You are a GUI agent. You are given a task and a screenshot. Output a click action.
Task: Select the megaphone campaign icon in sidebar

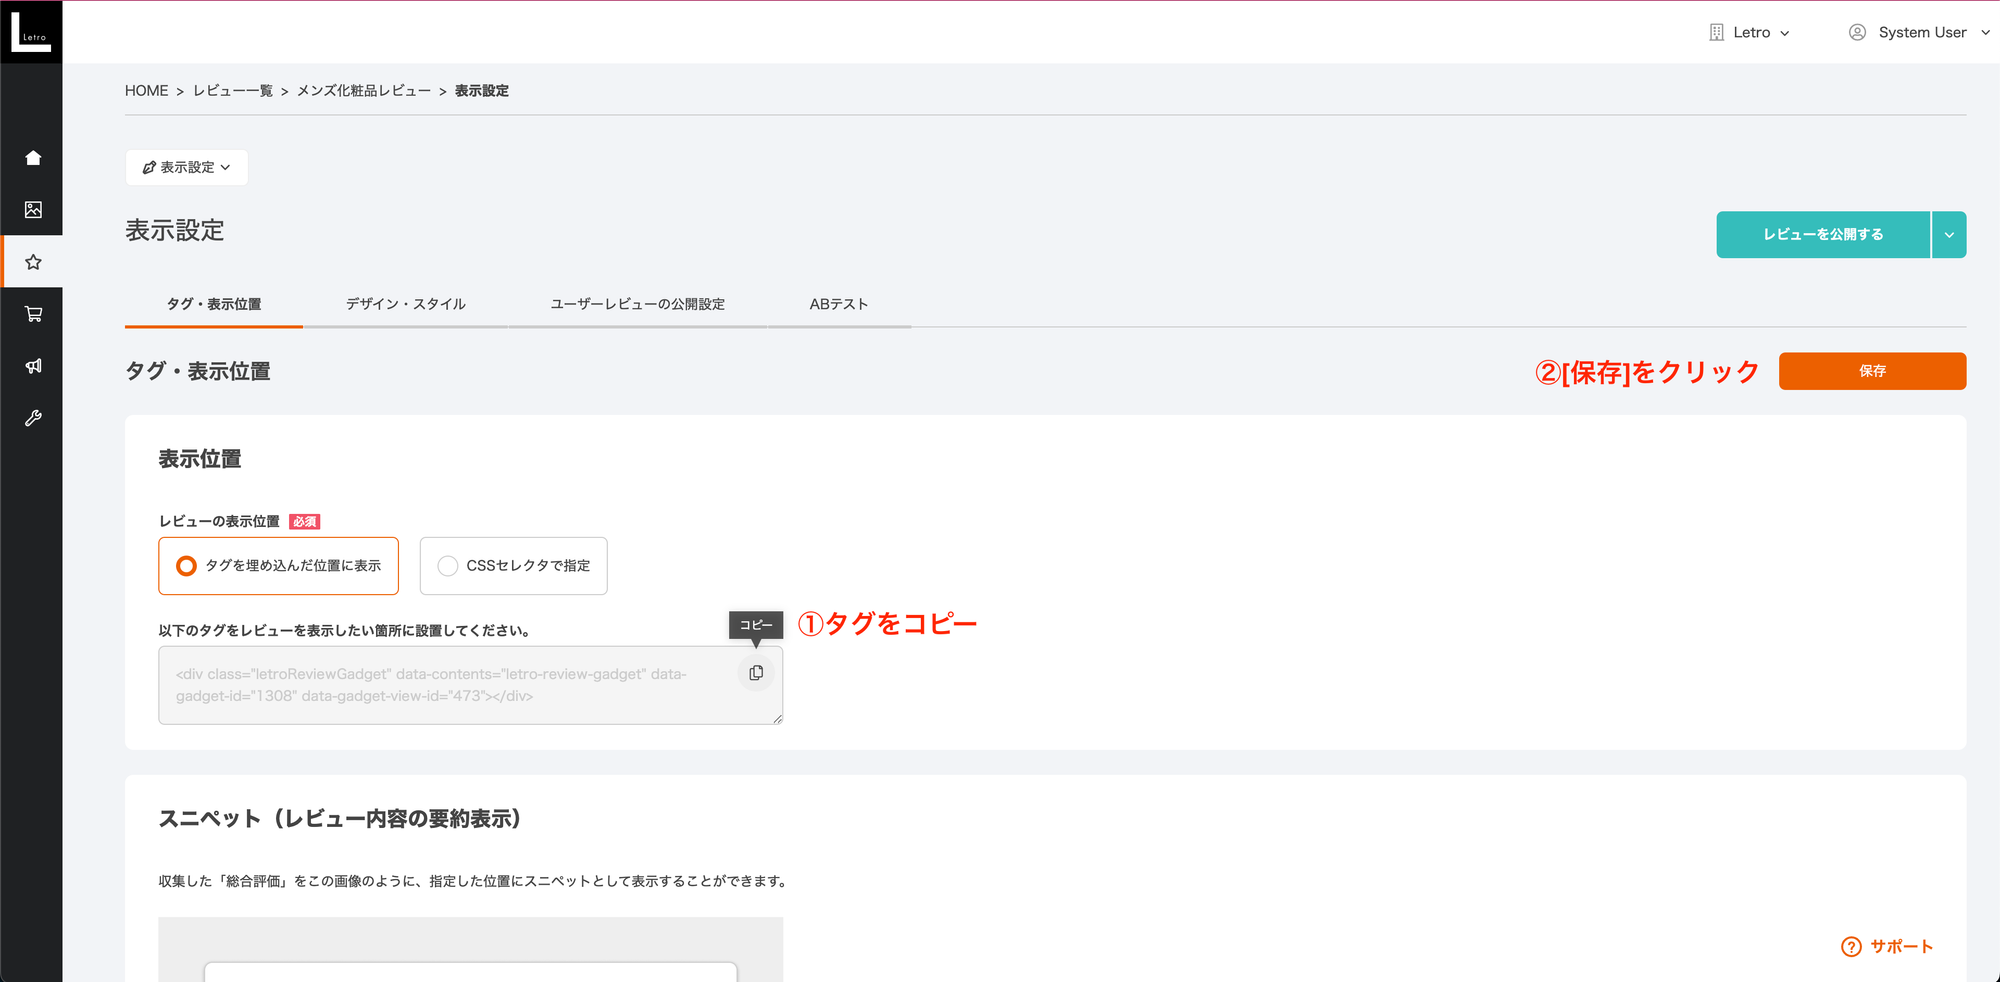pos(33,366)
